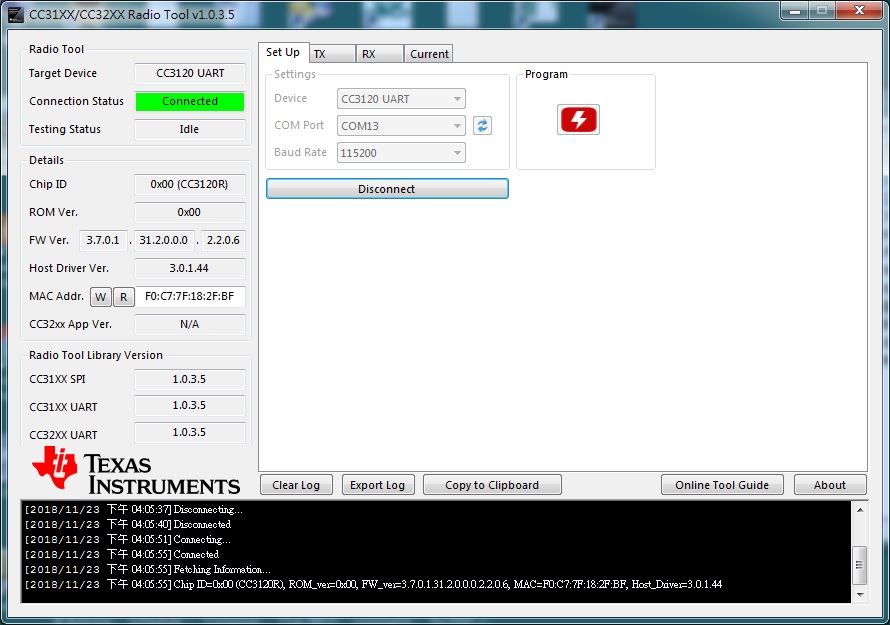
Task: Click the green Connected status field
Action: [190, 101]
